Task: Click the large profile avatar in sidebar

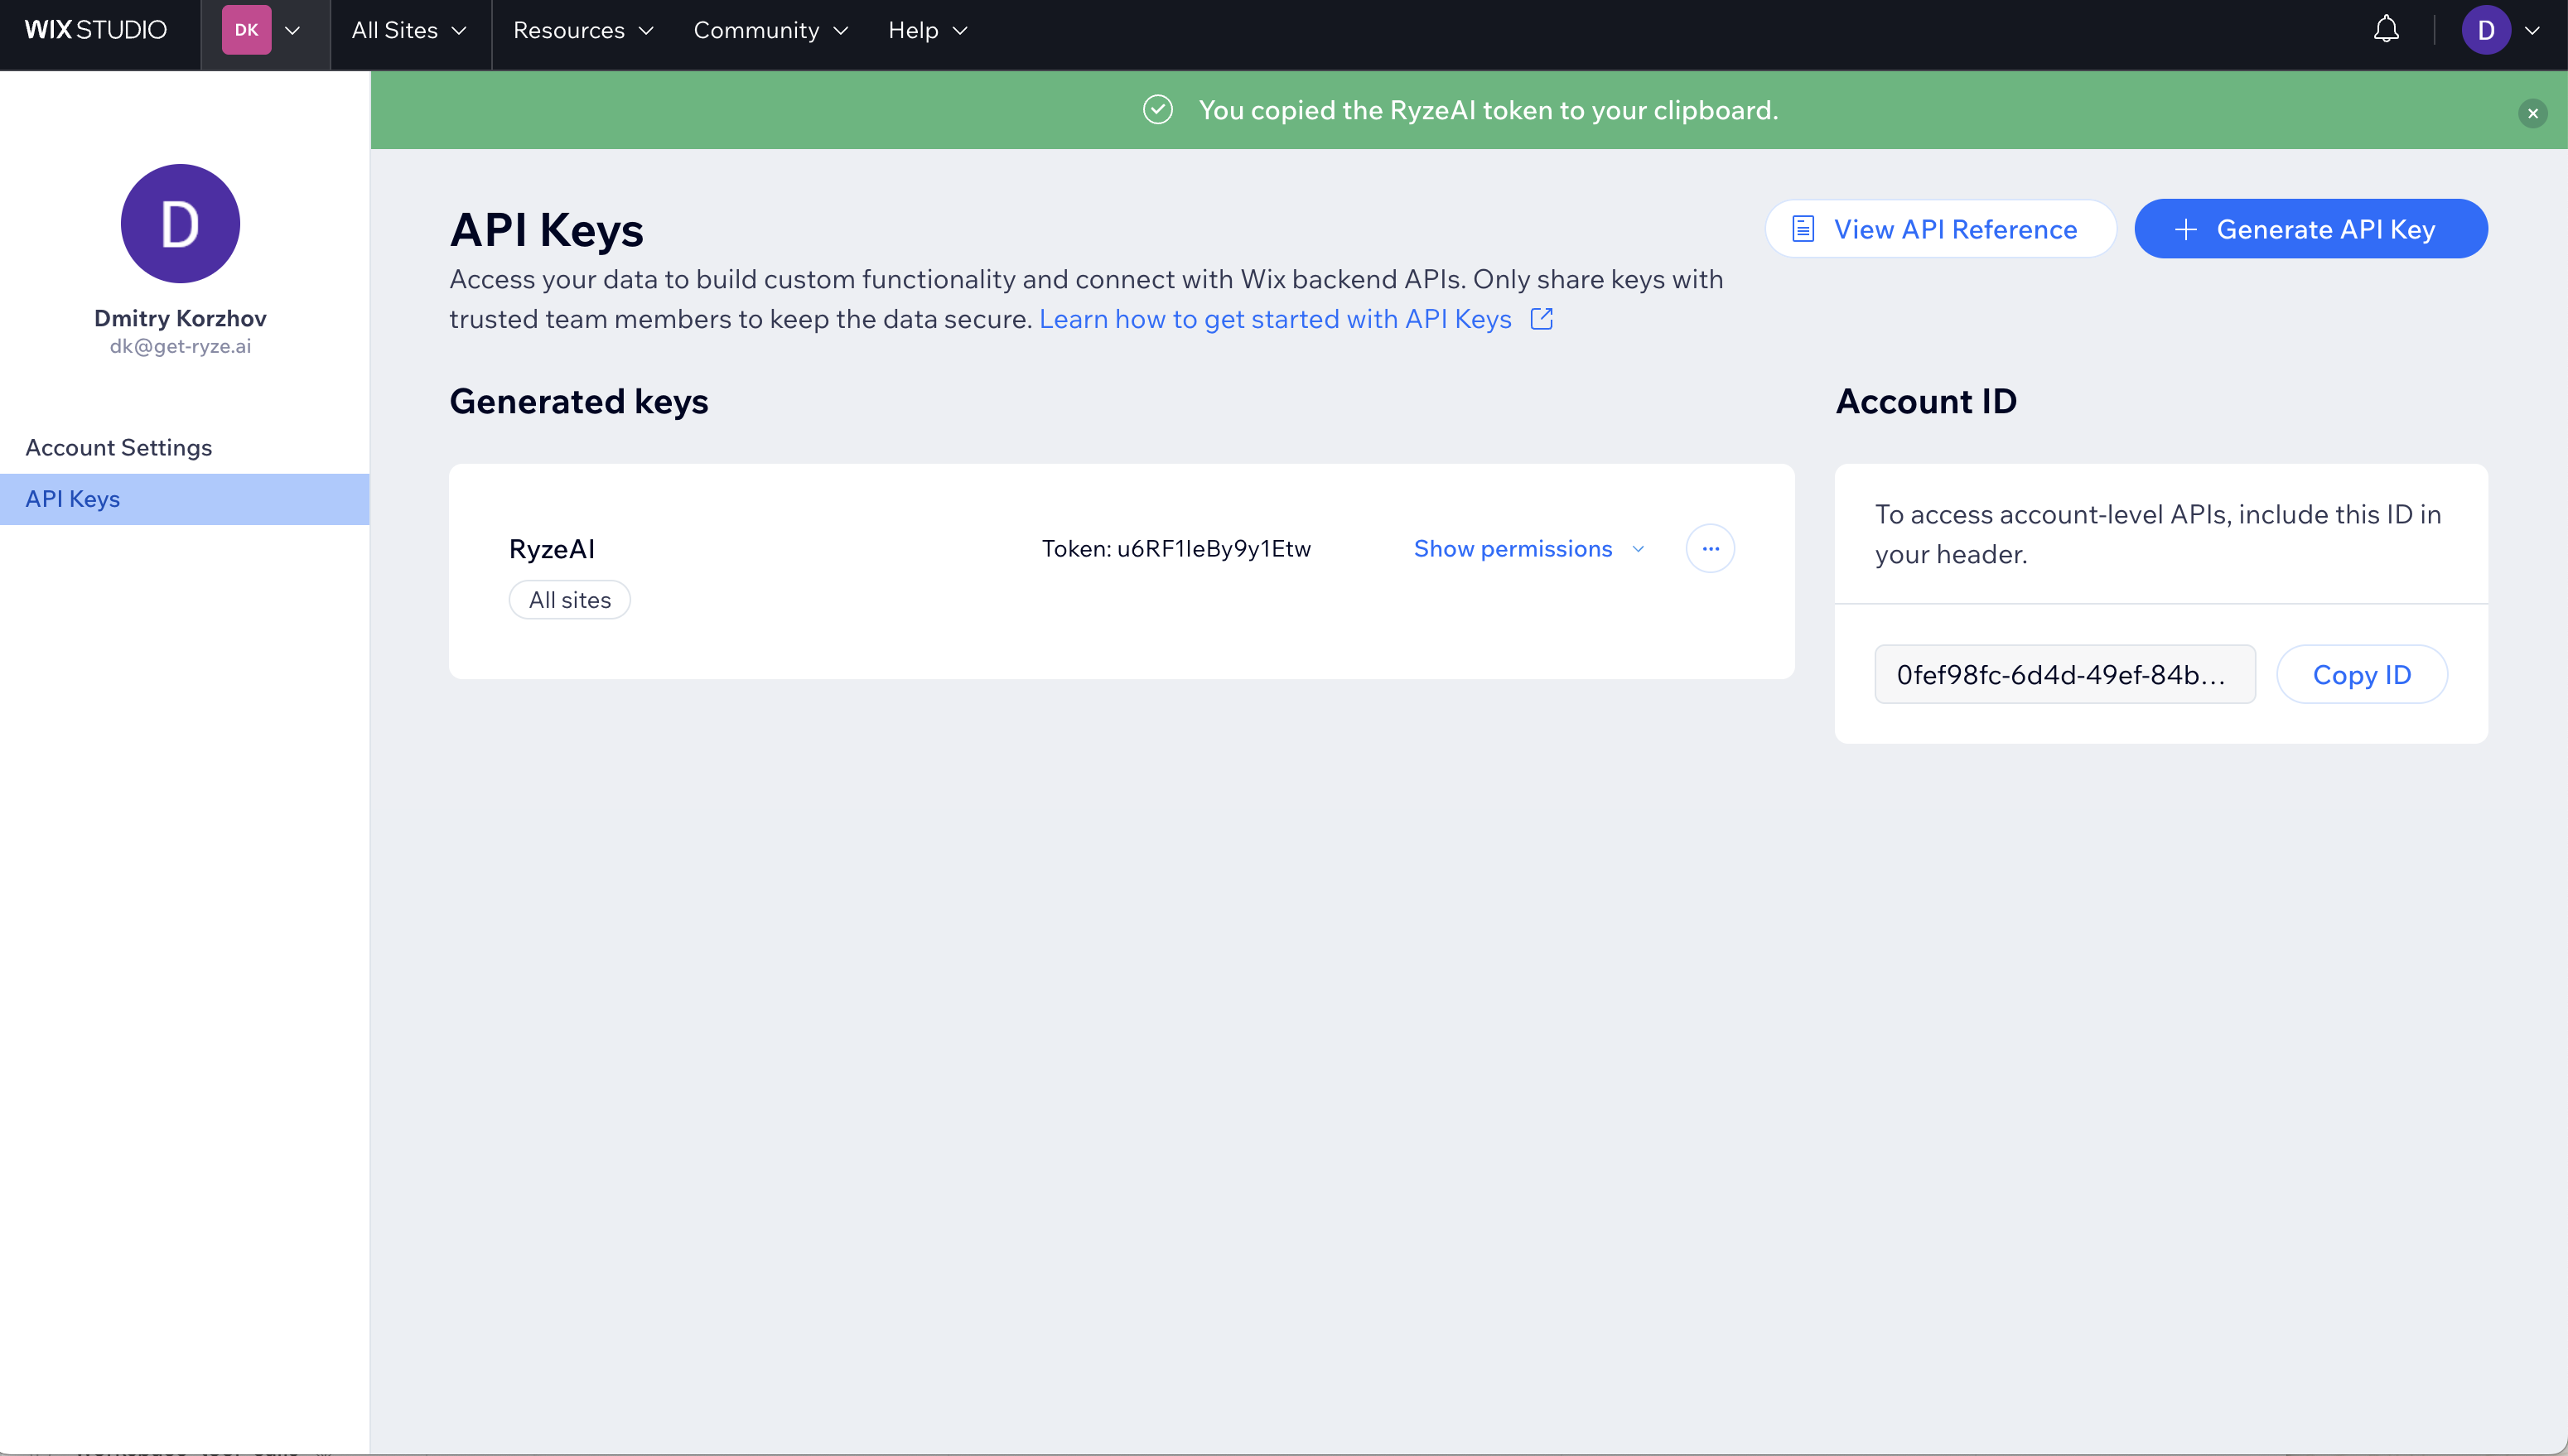Action: tap(180, 223)
